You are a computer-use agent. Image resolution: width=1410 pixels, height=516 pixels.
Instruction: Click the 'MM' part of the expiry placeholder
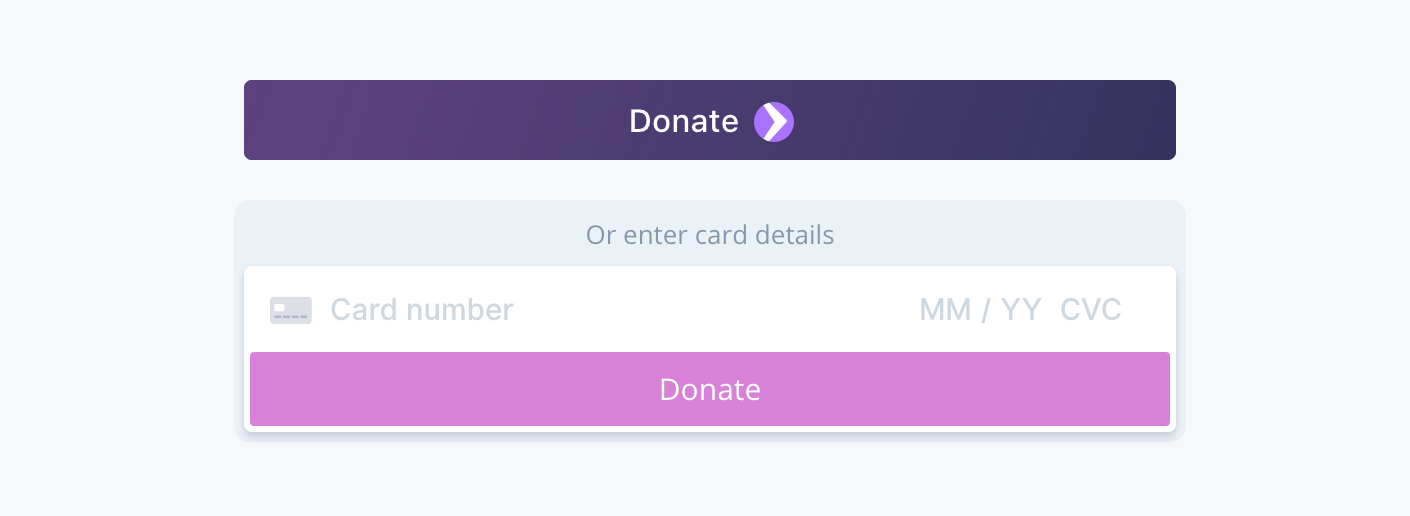point(945,310)
